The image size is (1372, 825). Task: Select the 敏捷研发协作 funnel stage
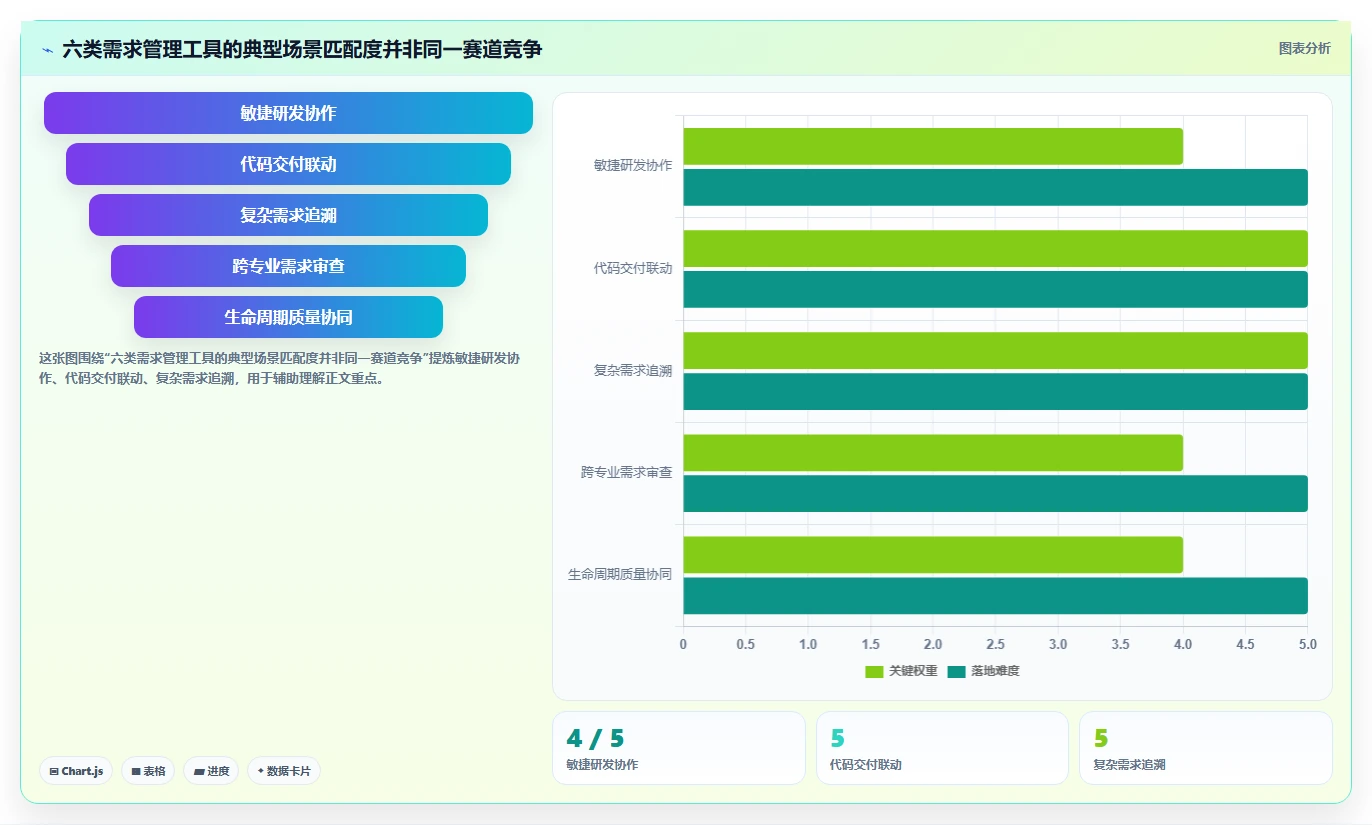click(x=288, y=113)
